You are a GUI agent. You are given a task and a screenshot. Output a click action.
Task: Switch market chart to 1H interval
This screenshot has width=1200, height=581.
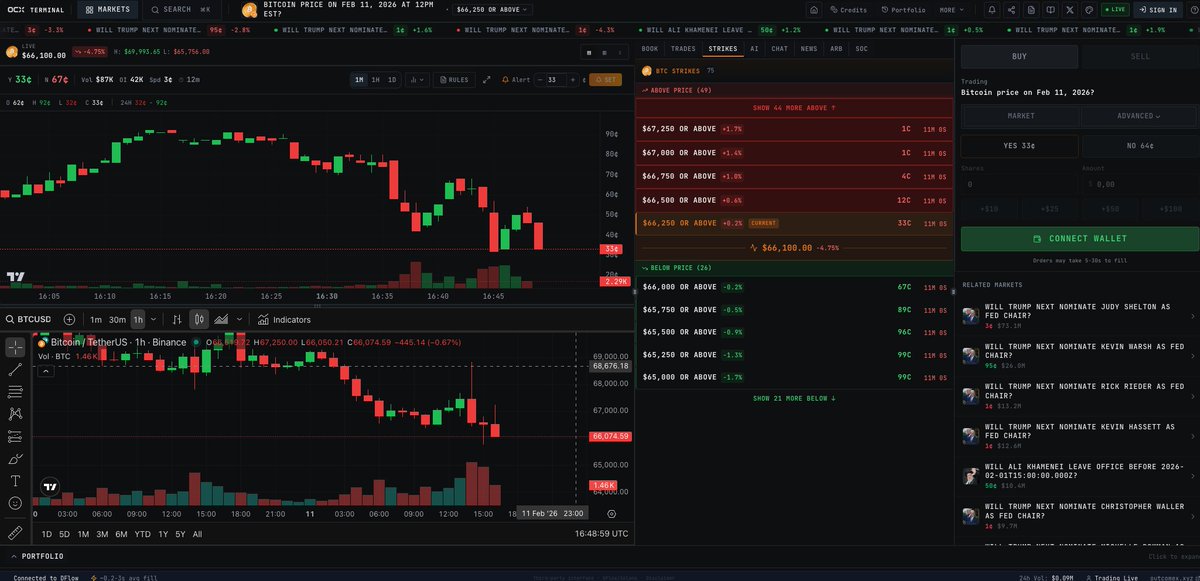tap(376, 80)
